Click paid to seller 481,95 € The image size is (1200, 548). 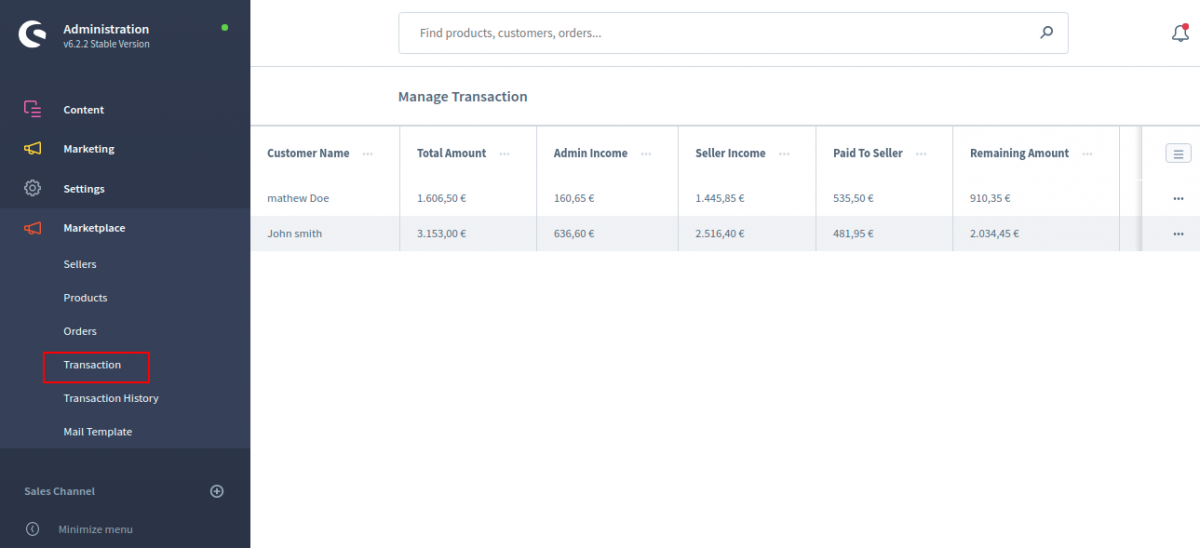pyautogui.click(x=853, y=233)
